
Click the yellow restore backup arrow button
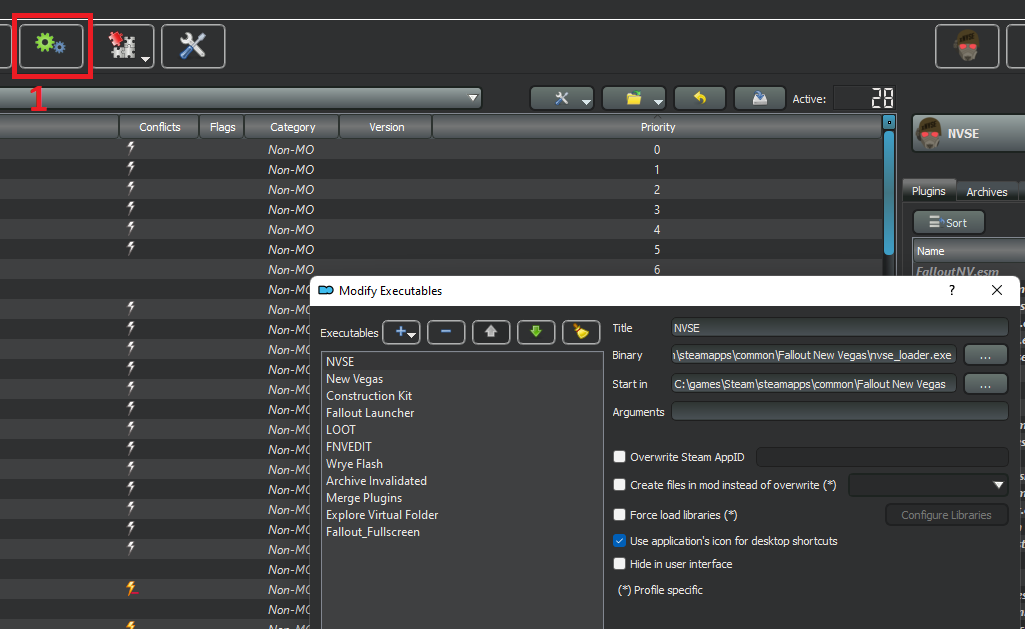pos(699,99)
